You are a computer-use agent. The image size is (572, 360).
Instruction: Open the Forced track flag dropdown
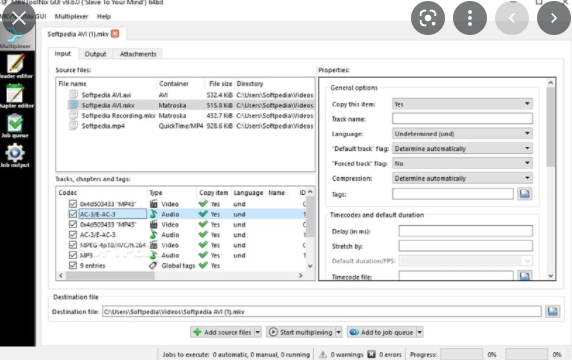pyautogui.click(x=462, y=163)
